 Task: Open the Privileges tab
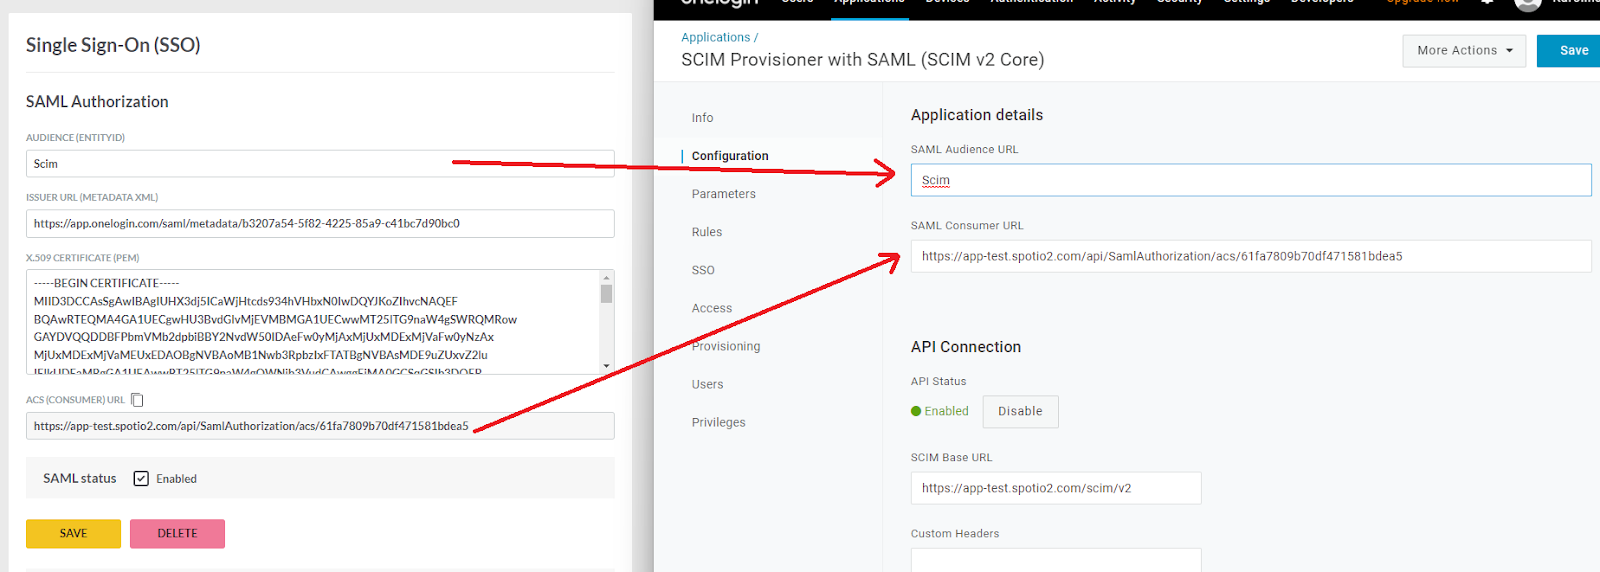(718, 422)
